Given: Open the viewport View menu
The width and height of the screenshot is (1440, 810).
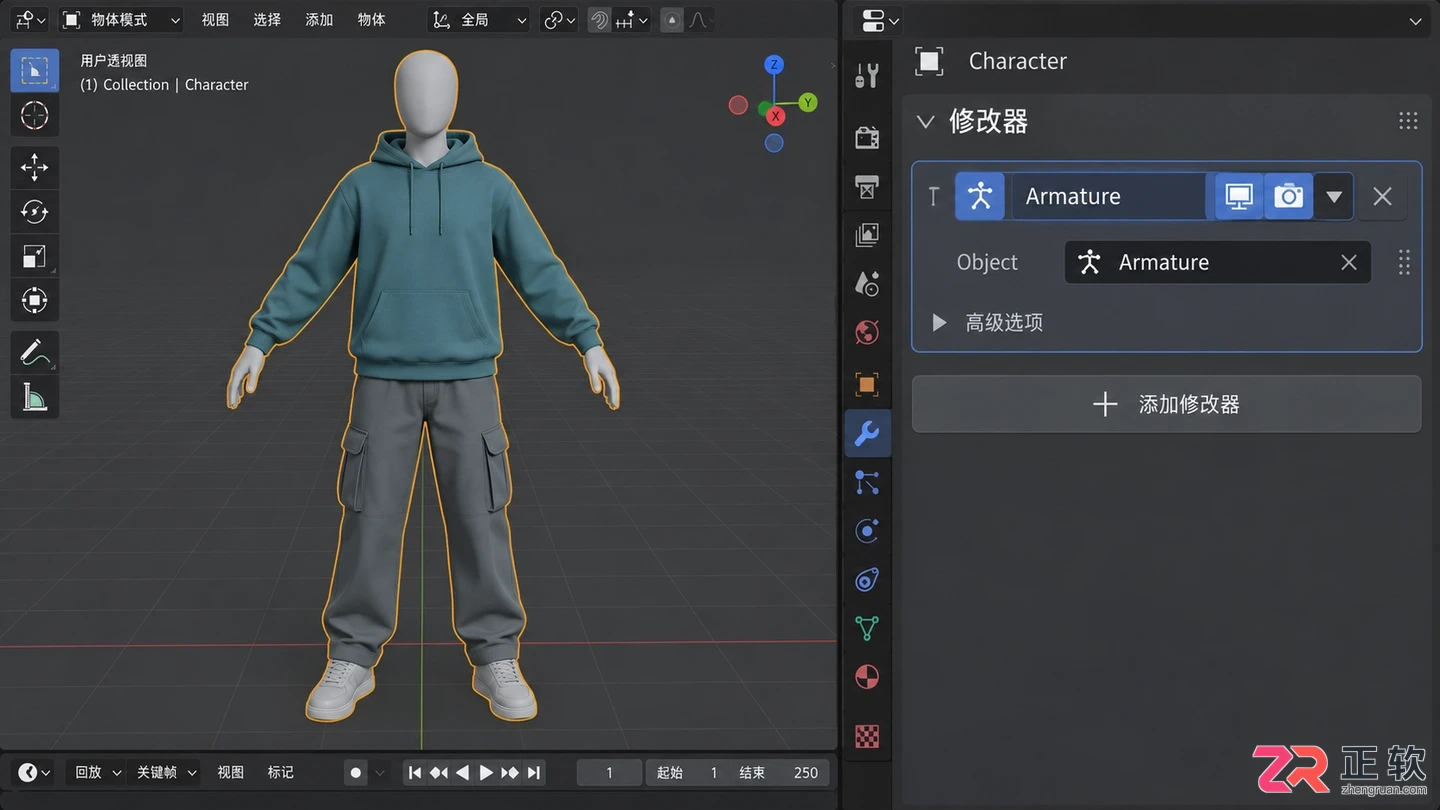Looking at the screenshot, I should coord(215,20).
